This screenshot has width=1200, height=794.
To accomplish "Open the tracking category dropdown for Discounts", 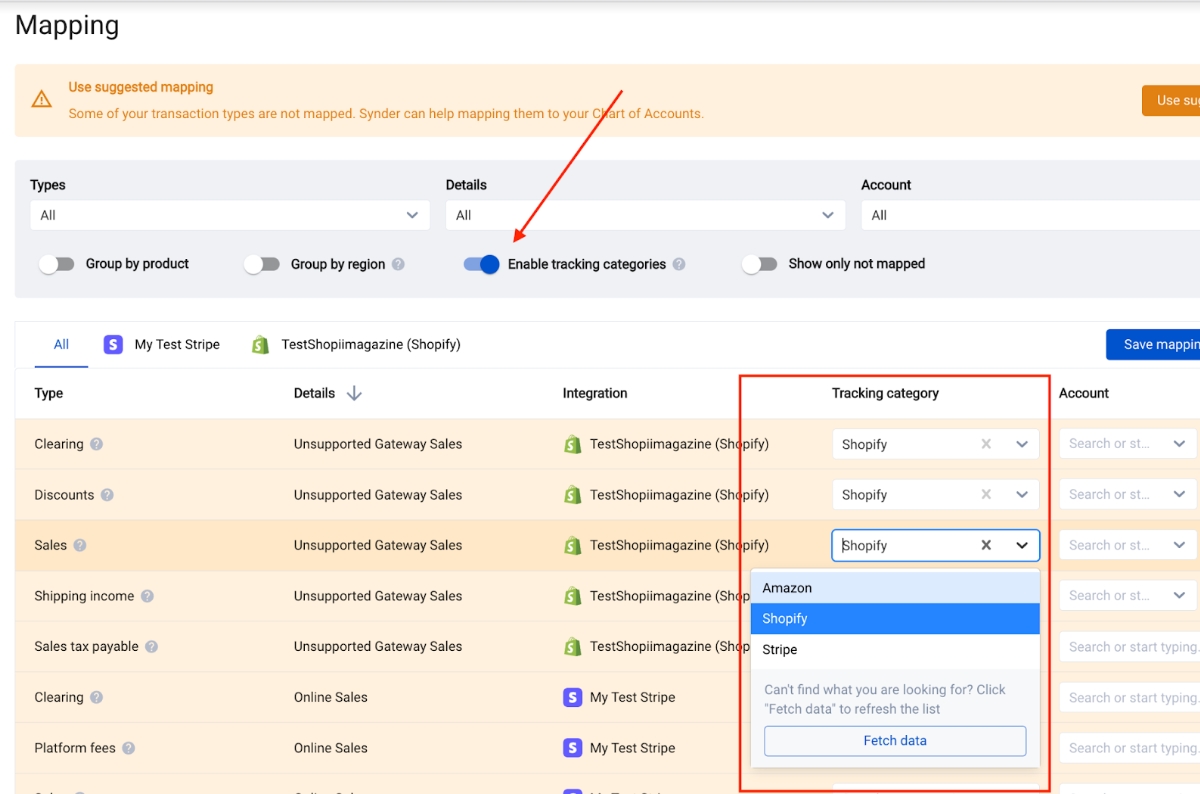I will (1021, 494).
